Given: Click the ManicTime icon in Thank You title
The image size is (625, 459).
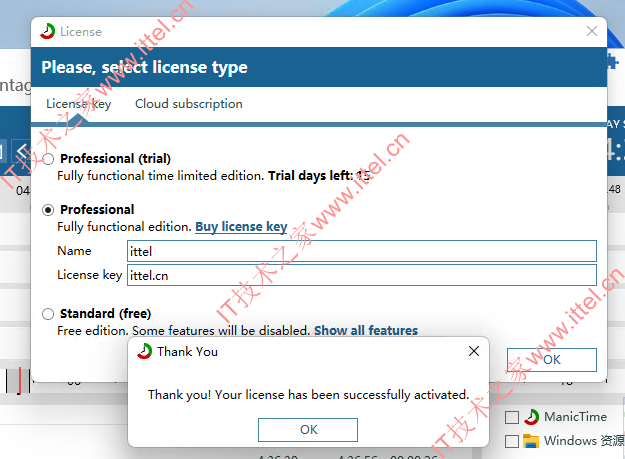Looking at the screenshot, I should click(x=144, y=351).
